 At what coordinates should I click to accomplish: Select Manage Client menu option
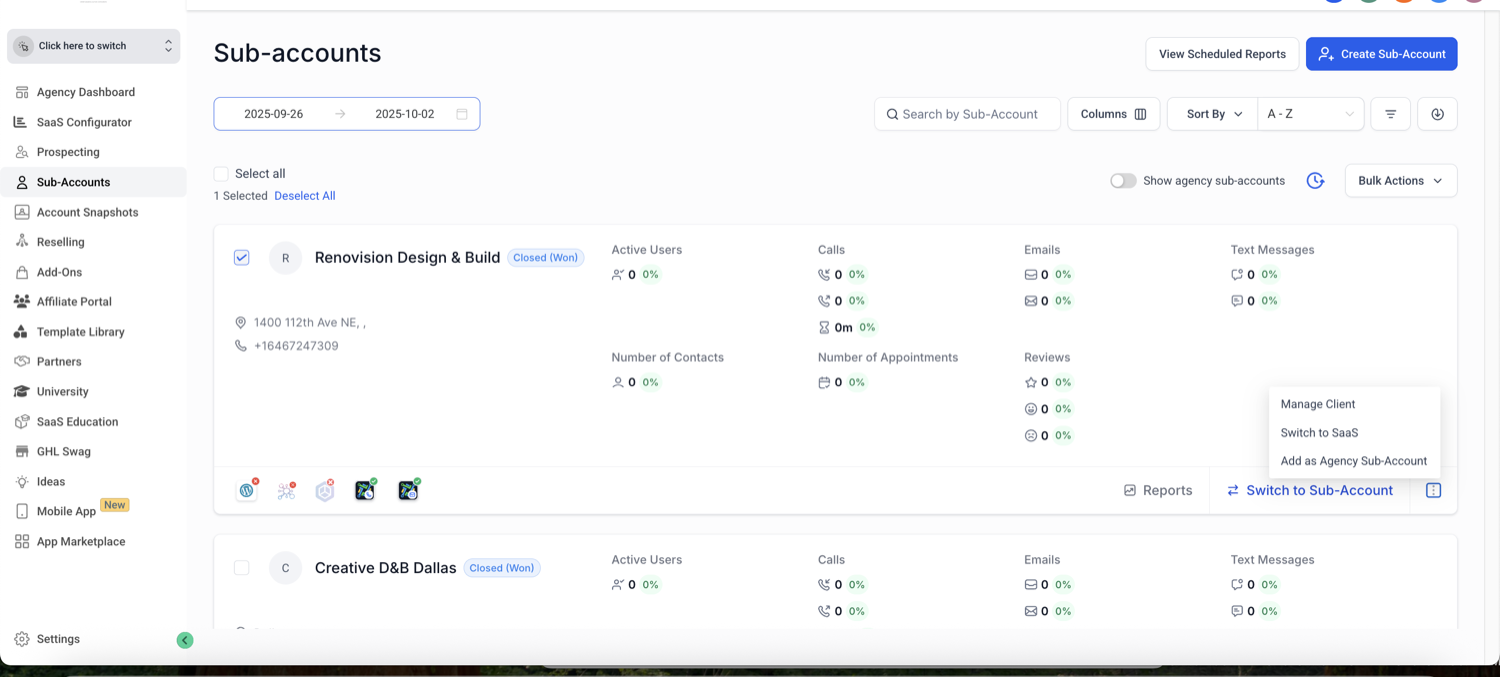[1318, 404]
